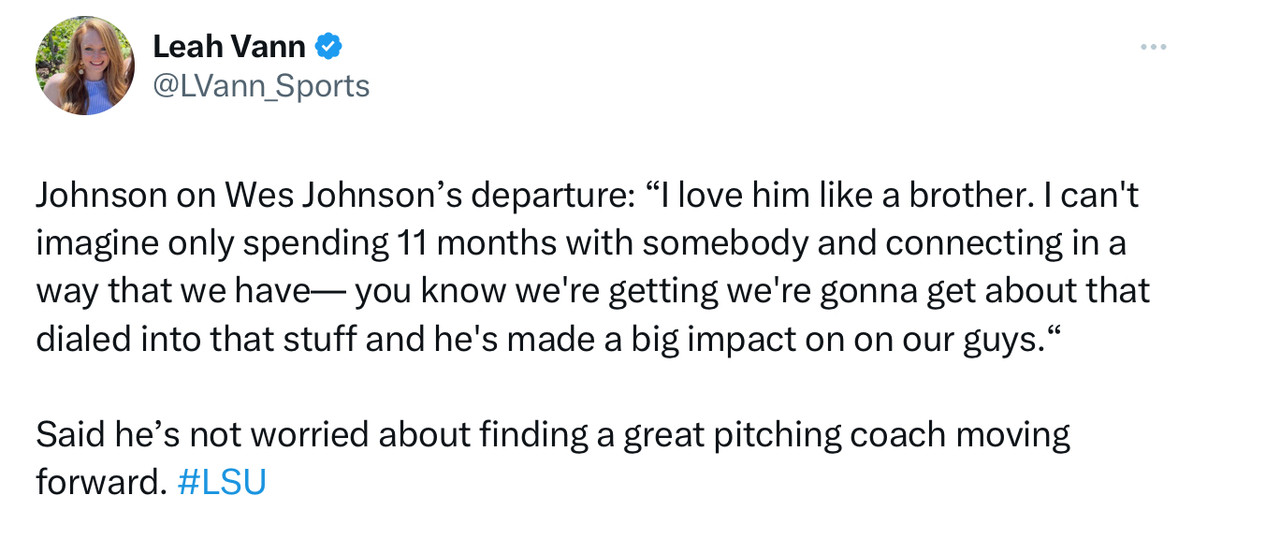
Task: Open the @LVann_Sports handle link
Action: pyautogui.click(x=261, y=87)
